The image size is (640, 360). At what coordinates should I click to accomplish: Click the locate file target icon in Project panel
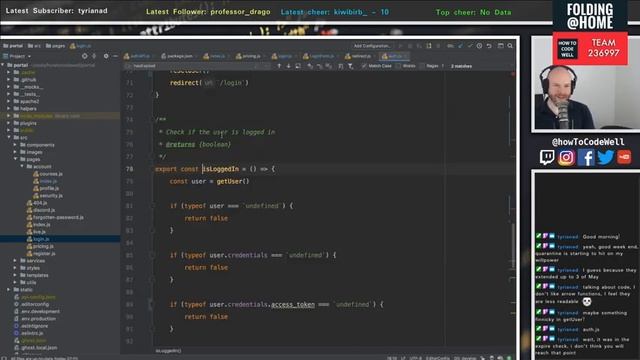point(84,56)
